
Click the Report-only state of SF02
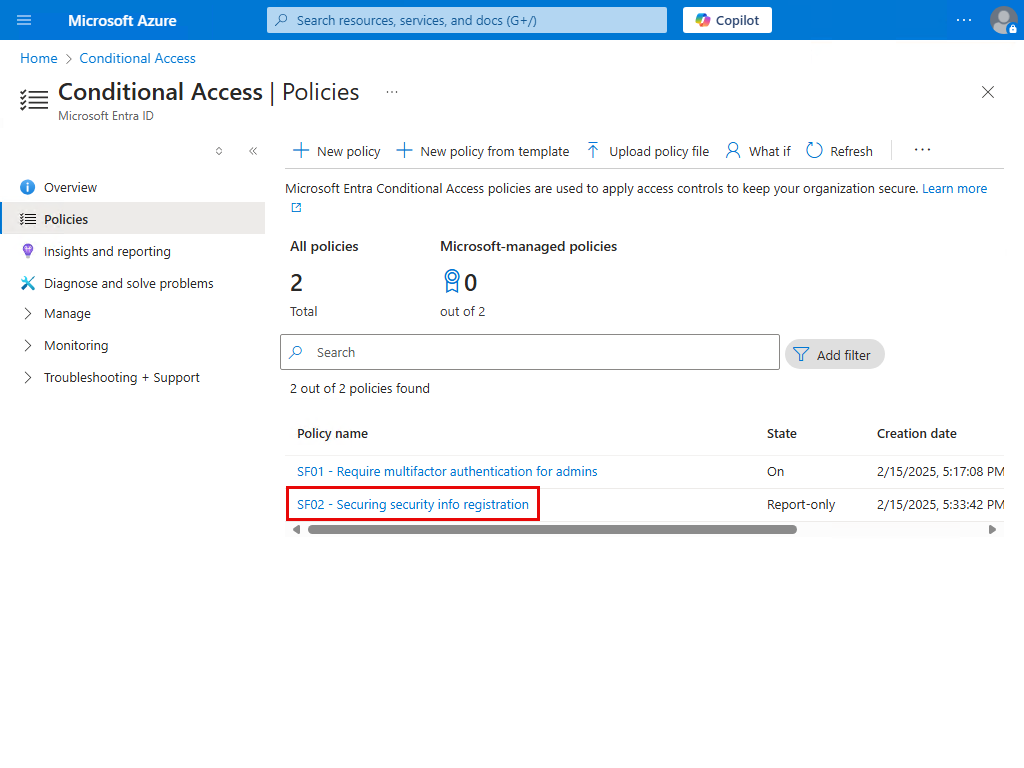(801, 504)
